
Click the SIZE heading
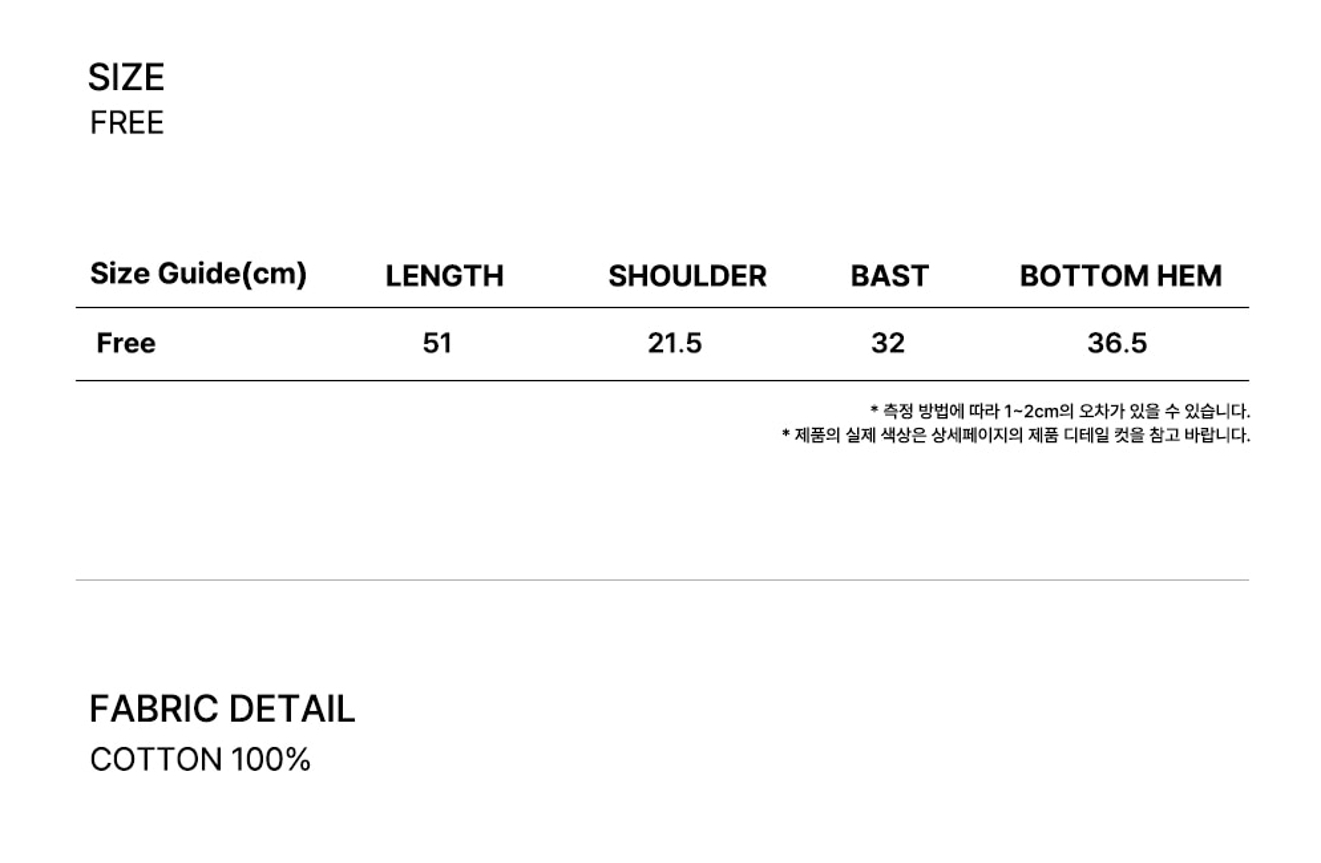[x=126, y=77]
